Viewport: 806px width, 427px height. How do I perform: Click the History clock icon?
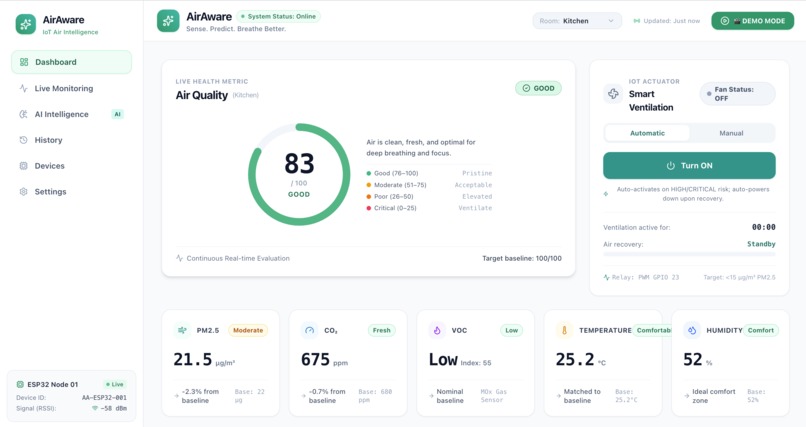point(23,140)
